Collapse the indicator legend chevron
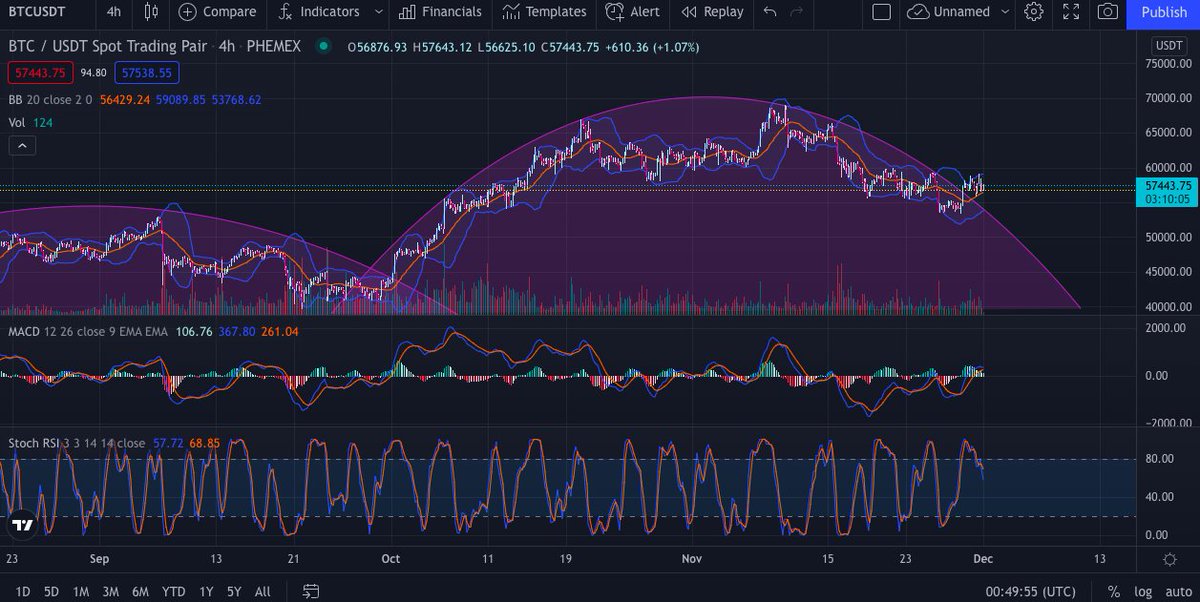The height and width of the screenshot is (602, 1200). pos(22,146)
